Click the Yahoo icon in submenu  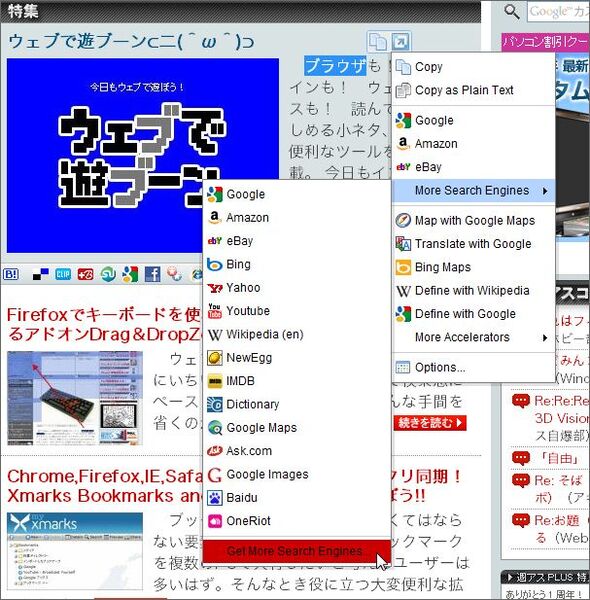coord(215,288)
